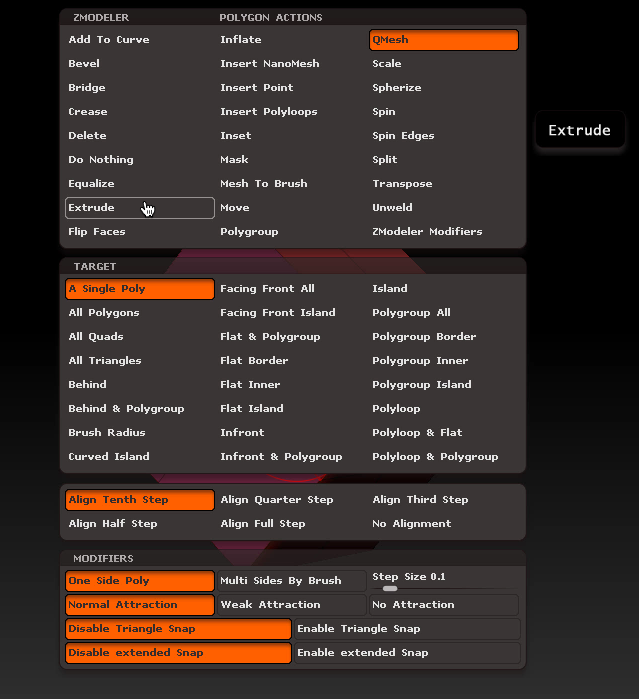
Task: Enable Multi Sides By Brush
Action: coord(292,581)
